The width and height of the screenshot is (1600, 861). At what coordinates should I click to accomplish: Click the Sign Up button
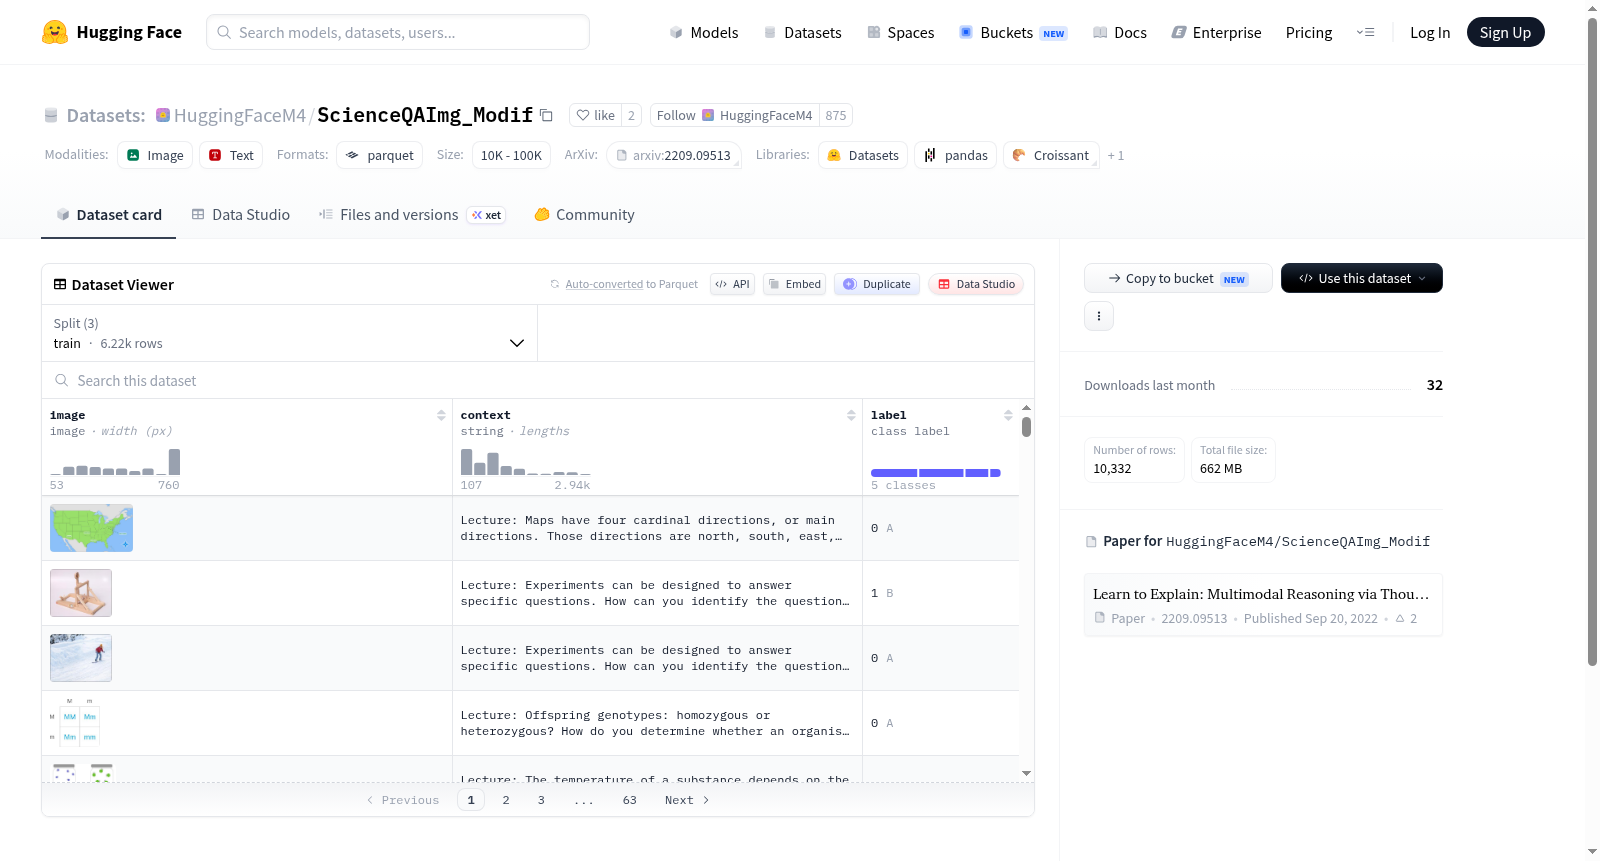click(1505, 32)
